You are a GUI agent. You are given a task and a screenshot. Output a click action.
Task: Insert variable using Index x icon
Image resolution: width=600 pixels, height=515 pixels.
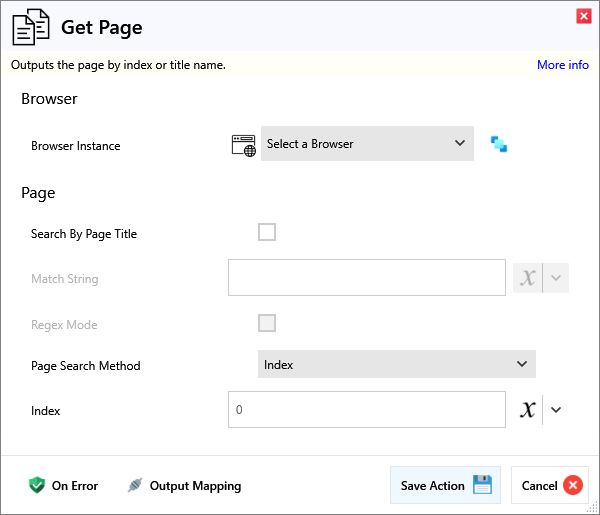tap(527, 409)
